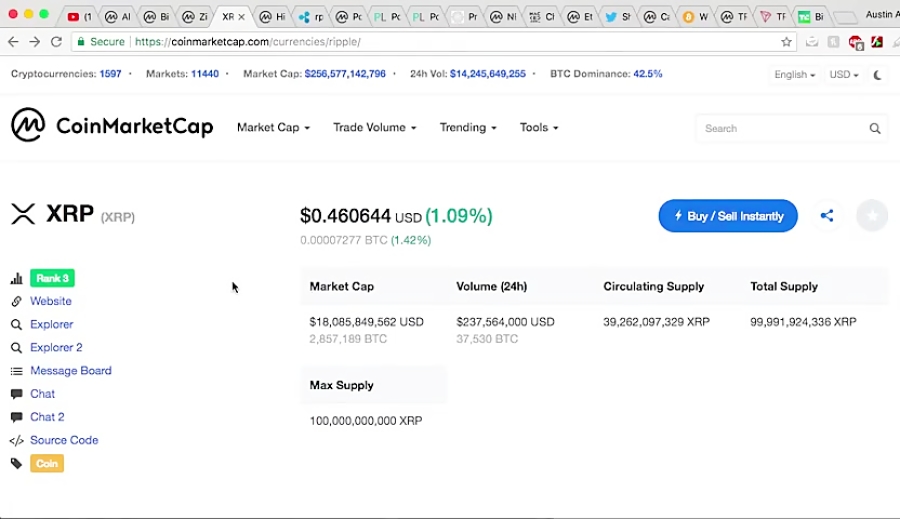Open the Market Cap dropdown menu
The height and width of the screenshot is (519, 900).
(x=273, y=127)
